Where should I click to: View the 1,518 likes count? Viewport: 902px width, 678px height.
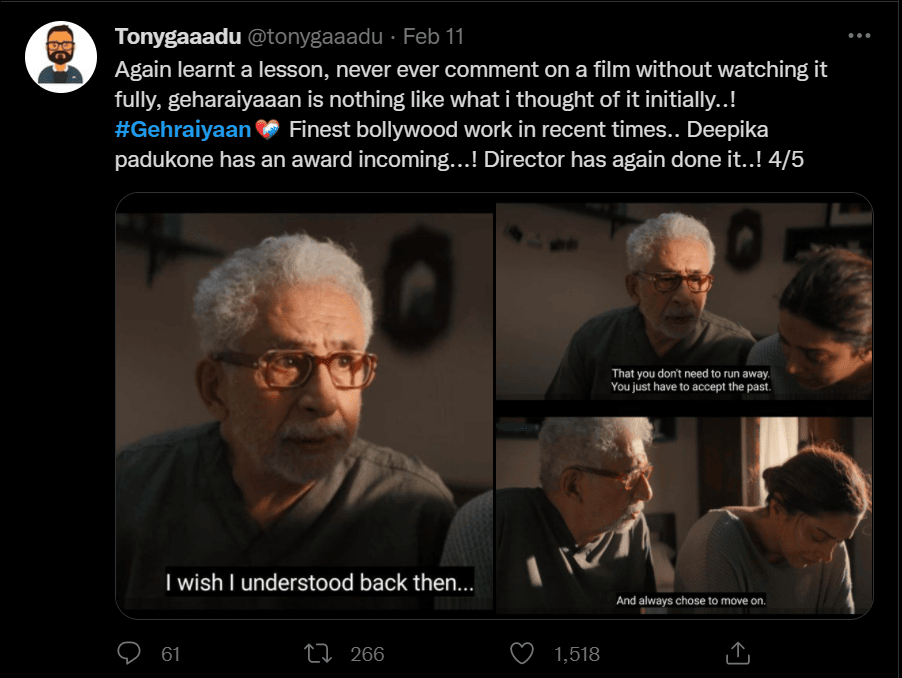[576, 654]
